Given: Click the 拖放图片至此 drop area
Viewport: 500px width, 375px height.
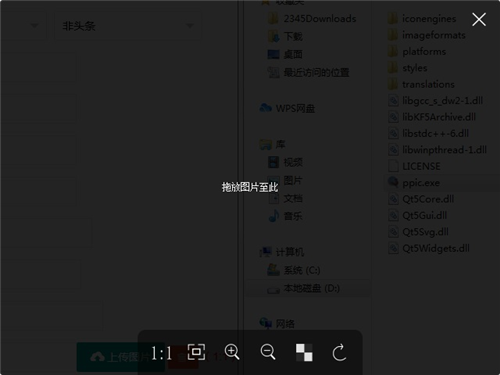Looking at the screenshot, I should [250, 187].
